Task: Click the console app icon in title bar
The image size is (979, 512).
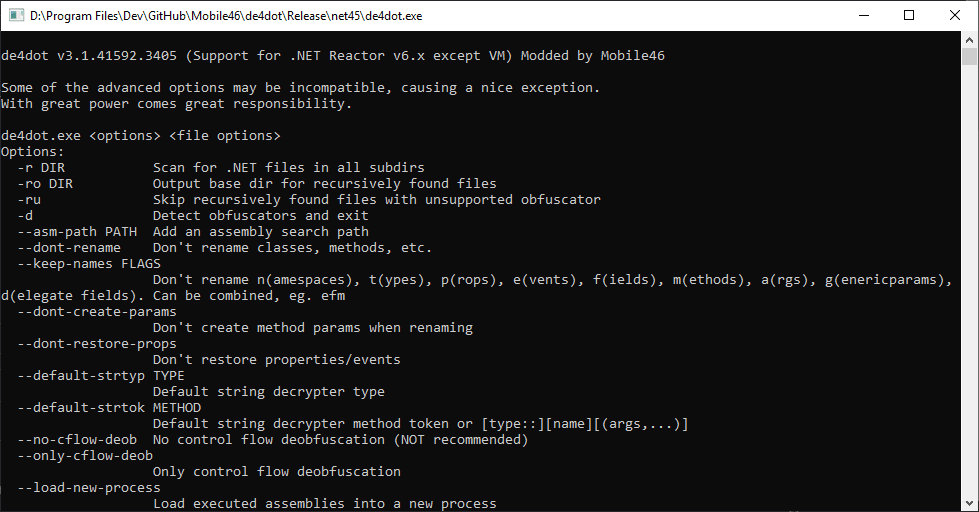Action: coord(16,16)
